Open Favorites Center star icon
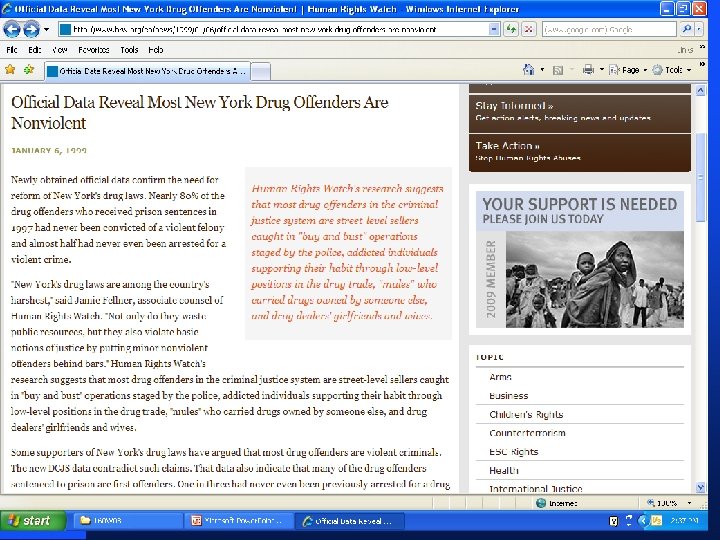Screen dimensions: 720x540 click(x=10, y=70)
